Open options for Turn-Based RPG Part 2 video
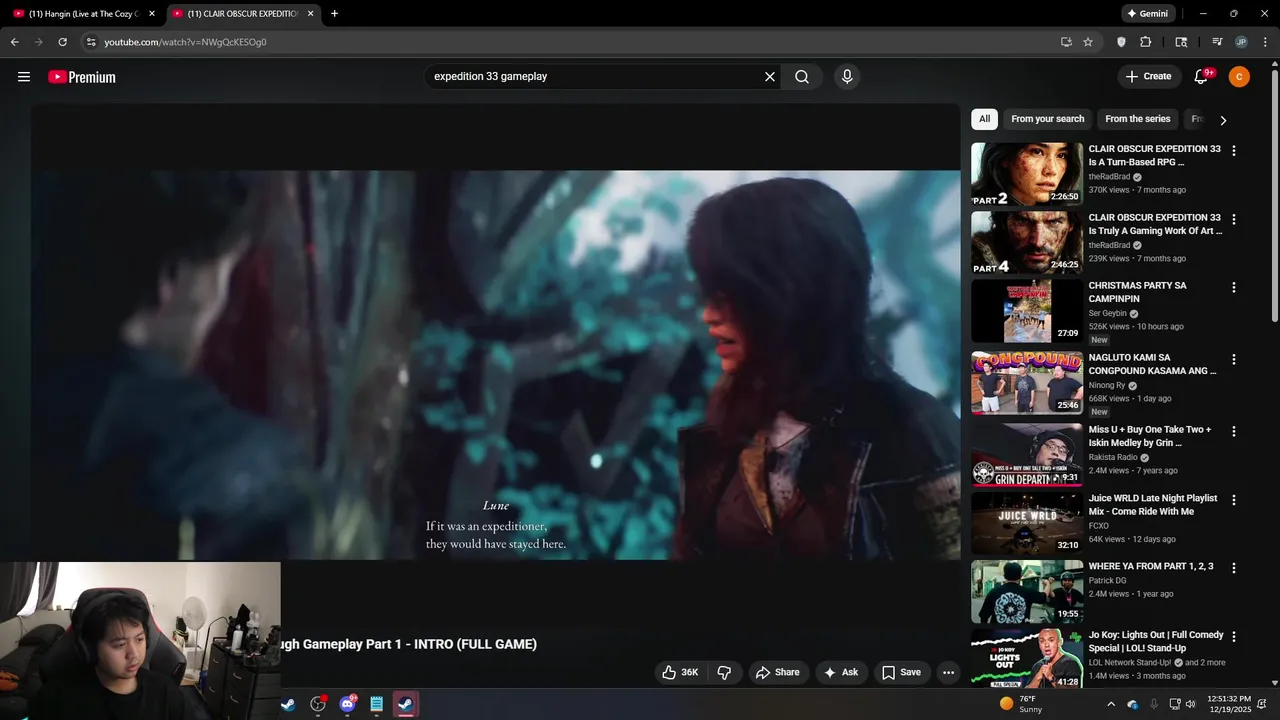1280x720 pixels. pos(1234,151)
